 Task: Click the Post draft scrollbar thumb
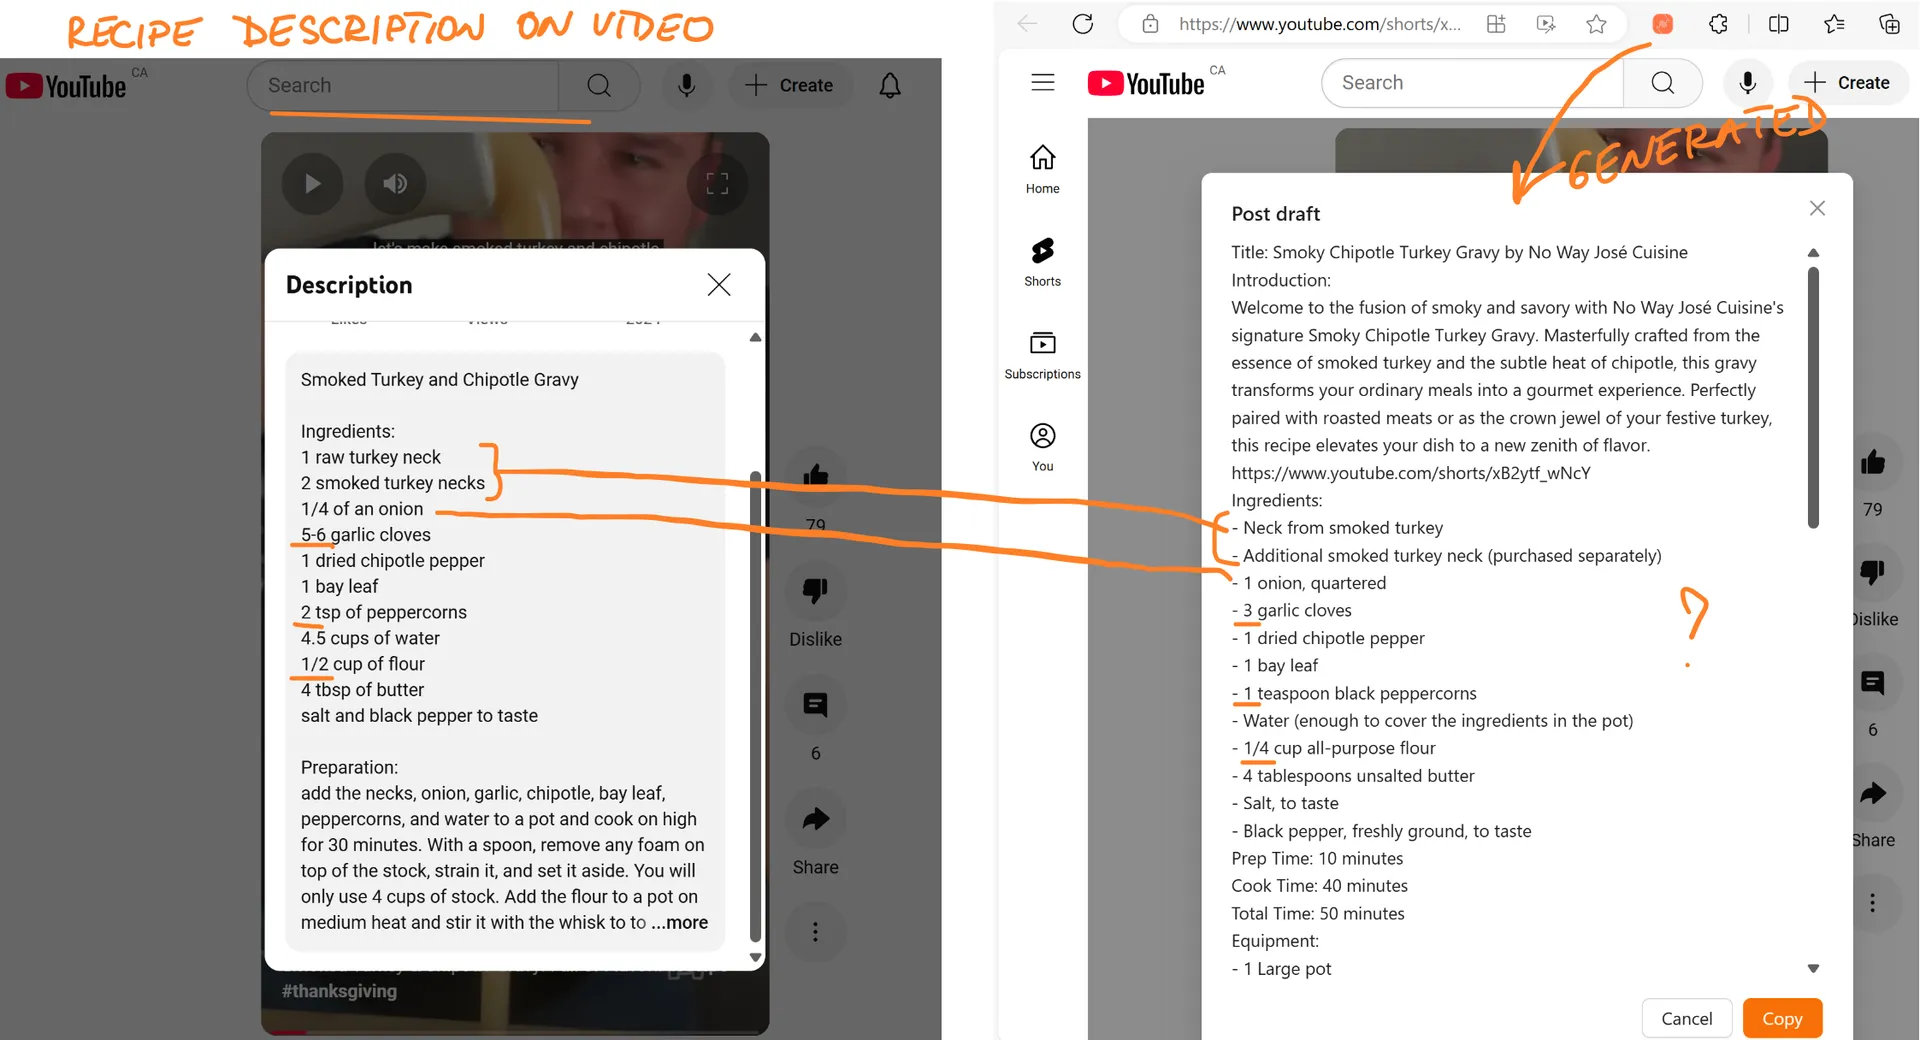1813,398
